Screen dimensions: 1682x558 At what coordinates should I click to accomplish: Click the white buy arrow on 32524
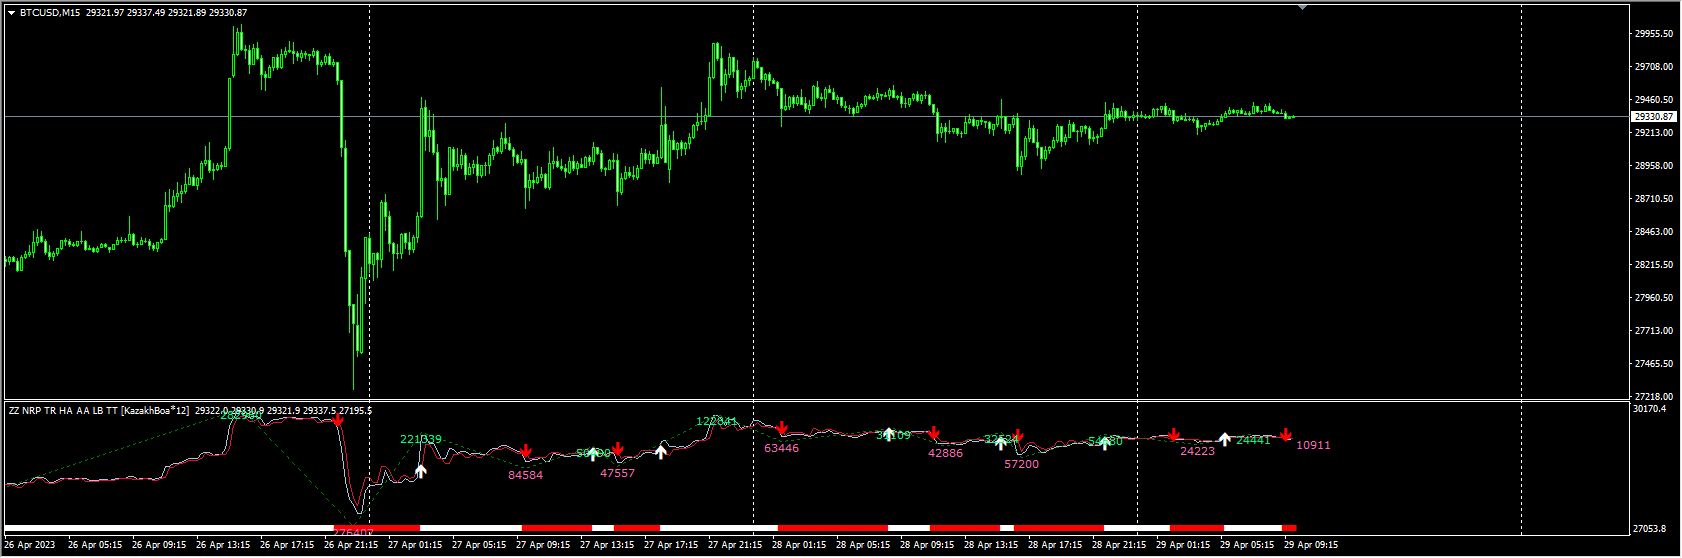tap(1001, 443)
